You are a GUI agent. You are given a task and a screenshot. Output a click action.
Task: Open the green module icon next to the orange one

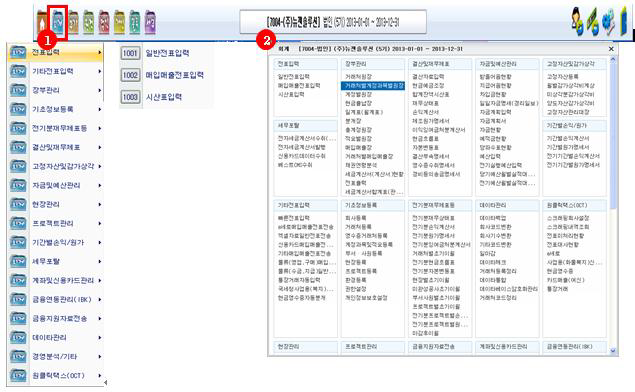pos(89,23)
